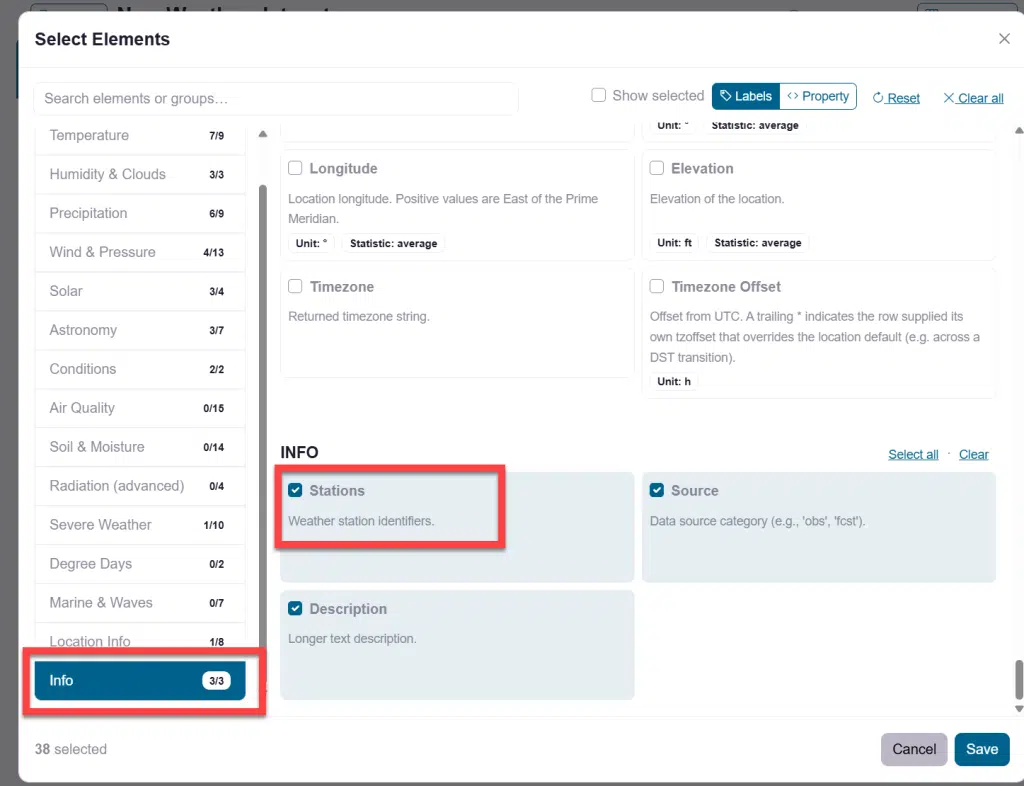Click Select all in the INFO section

pos(913,454)
